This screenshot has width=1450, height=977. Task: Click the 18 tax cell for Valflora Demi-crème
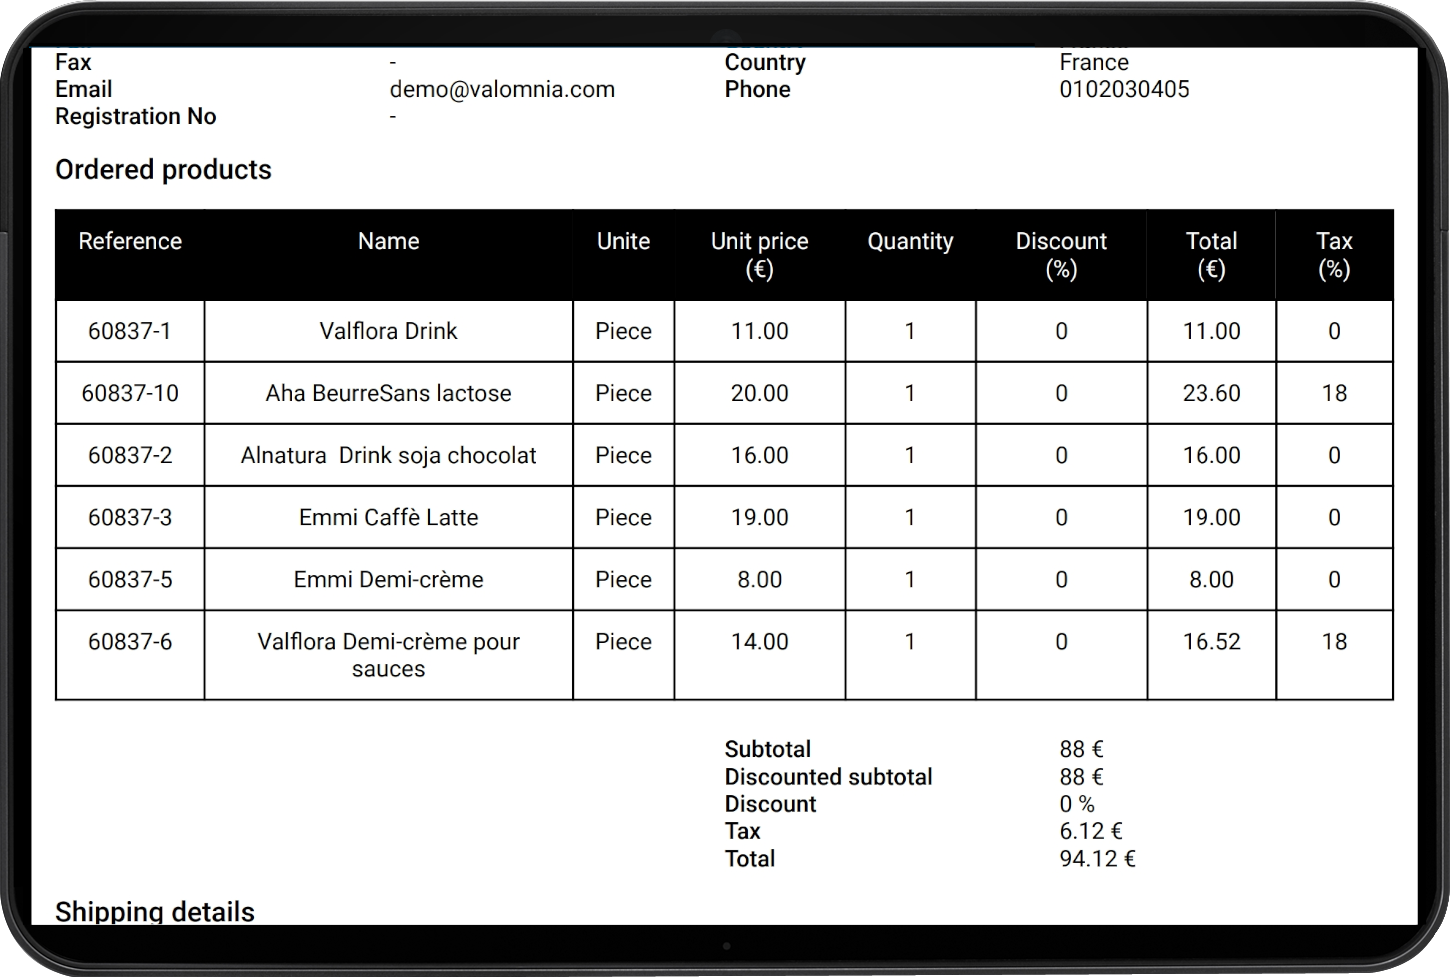1334,655
